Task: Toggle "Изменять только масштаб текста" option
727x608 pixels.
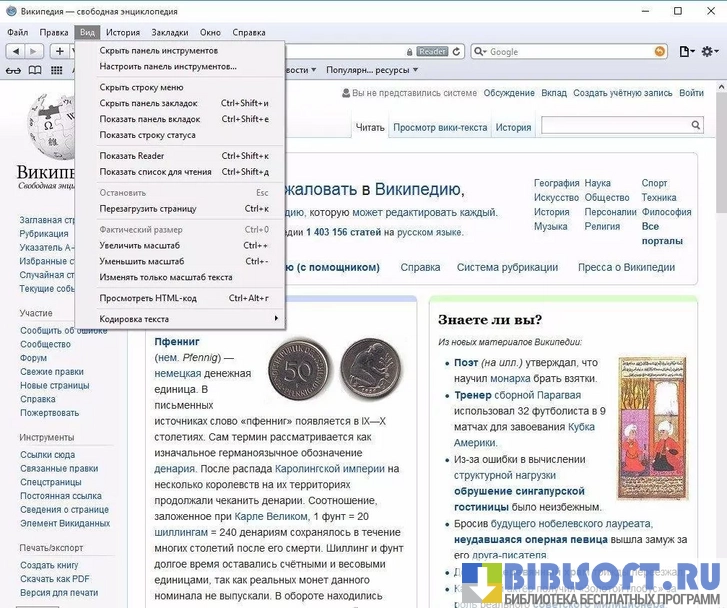Action: [x=166, y=277]
